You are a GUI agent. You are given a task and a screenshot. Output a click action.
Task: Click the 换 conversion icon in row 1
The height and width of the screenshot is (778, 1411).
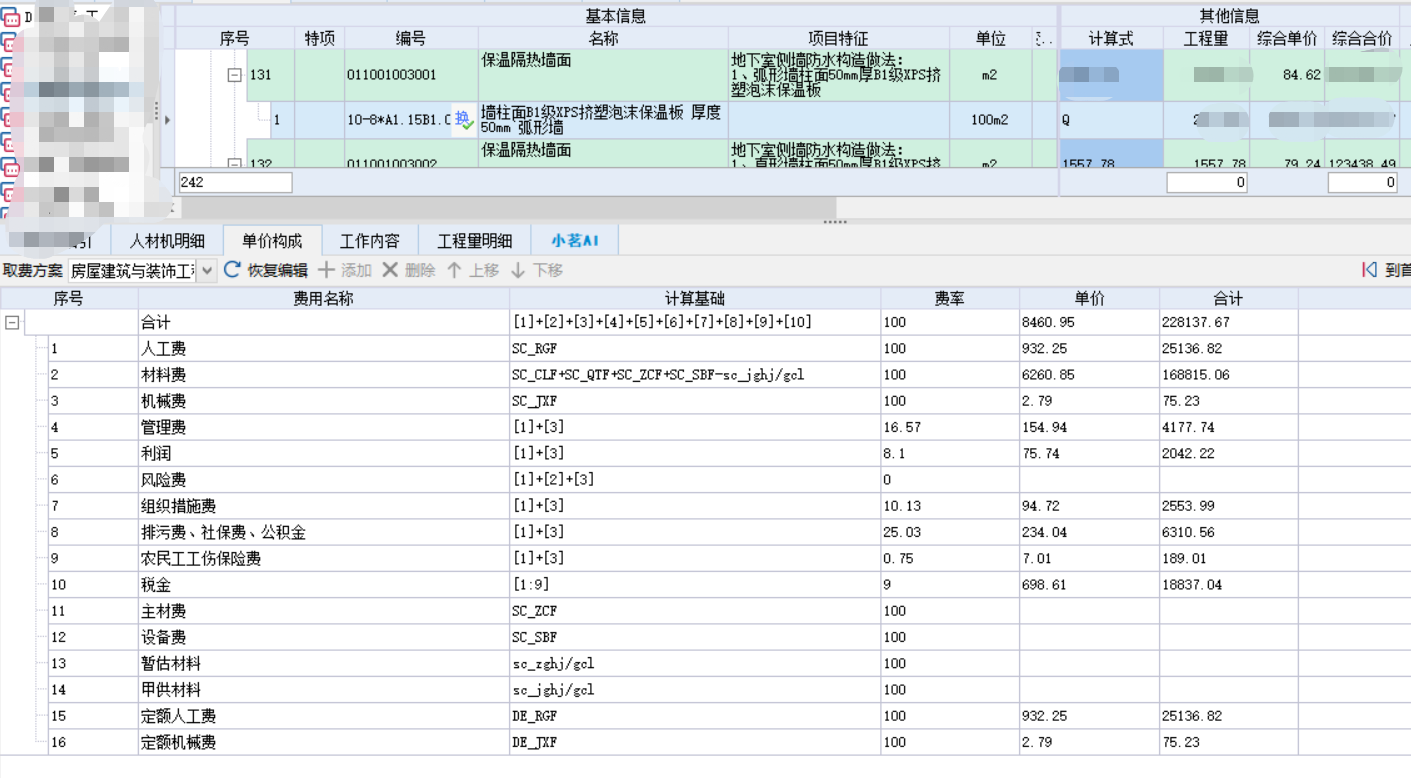pos(463,120)
